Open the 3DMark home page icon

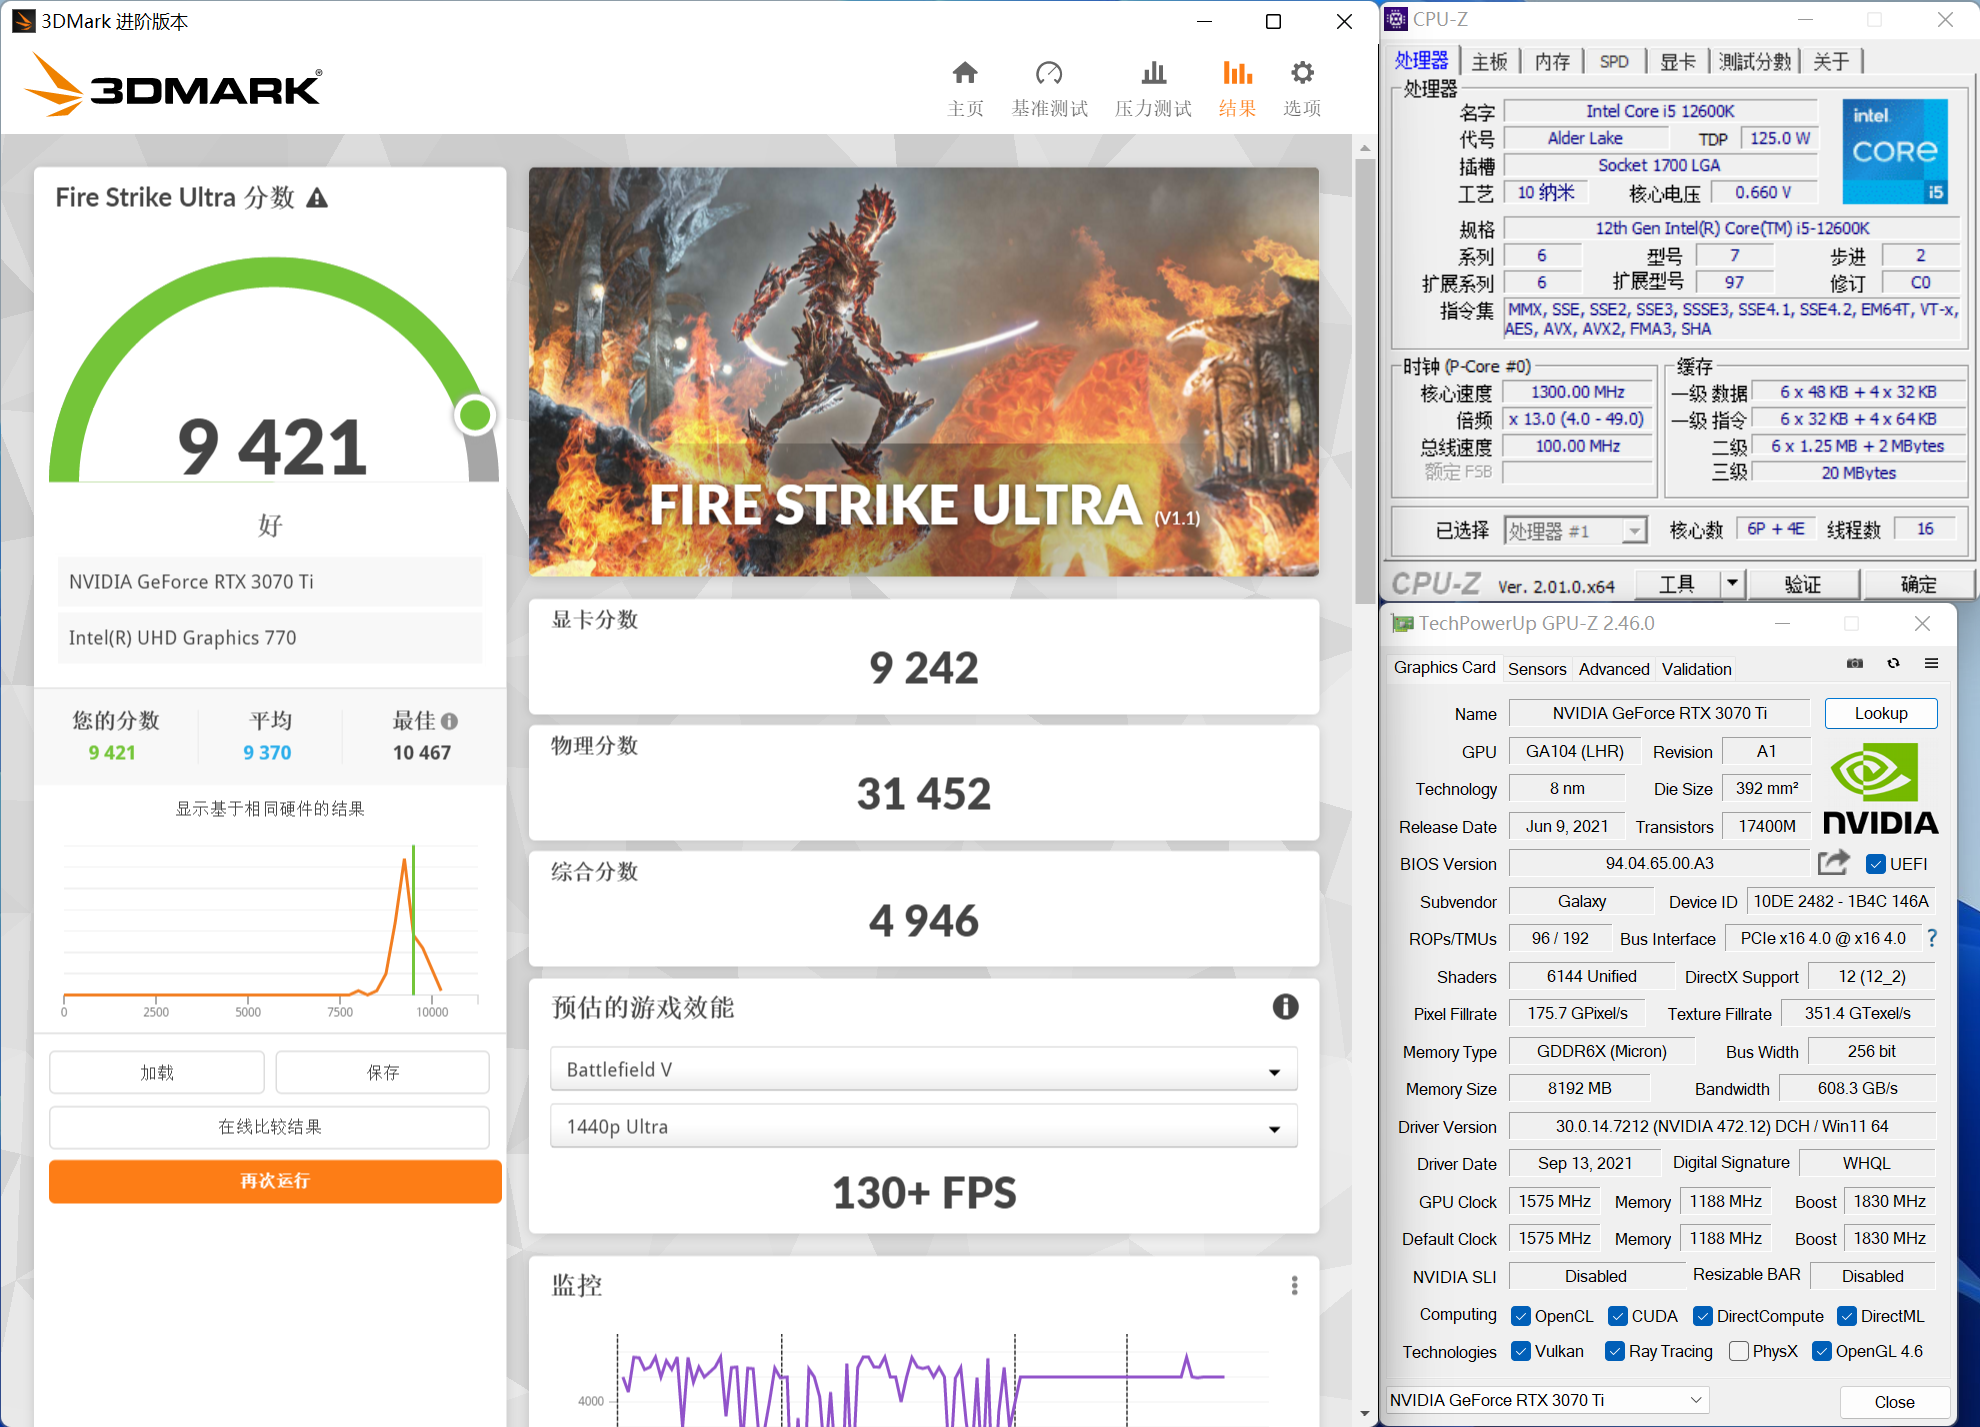click(x=964, y=73)
